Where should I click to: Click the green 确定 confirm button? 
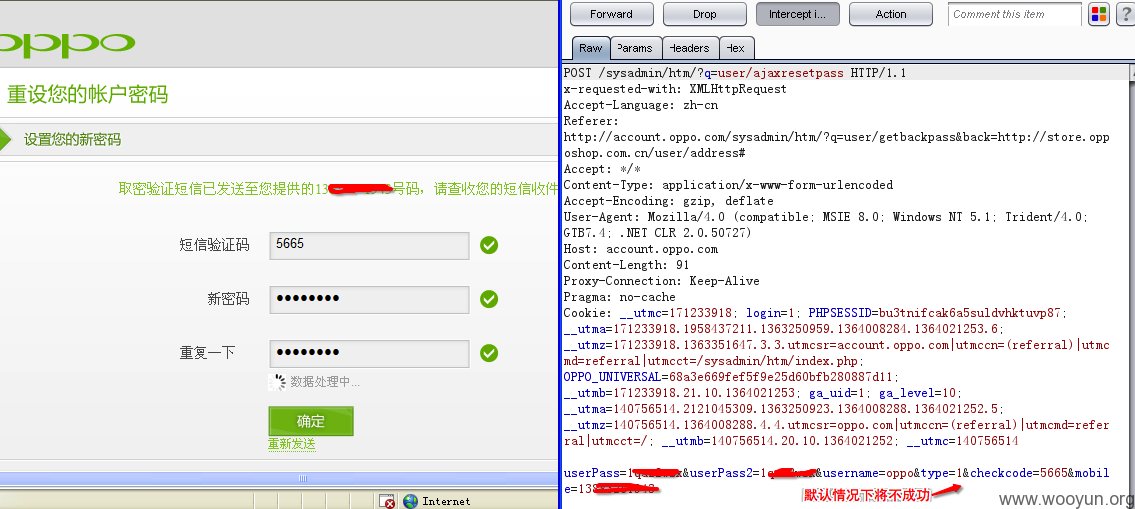tap(311, 421)
